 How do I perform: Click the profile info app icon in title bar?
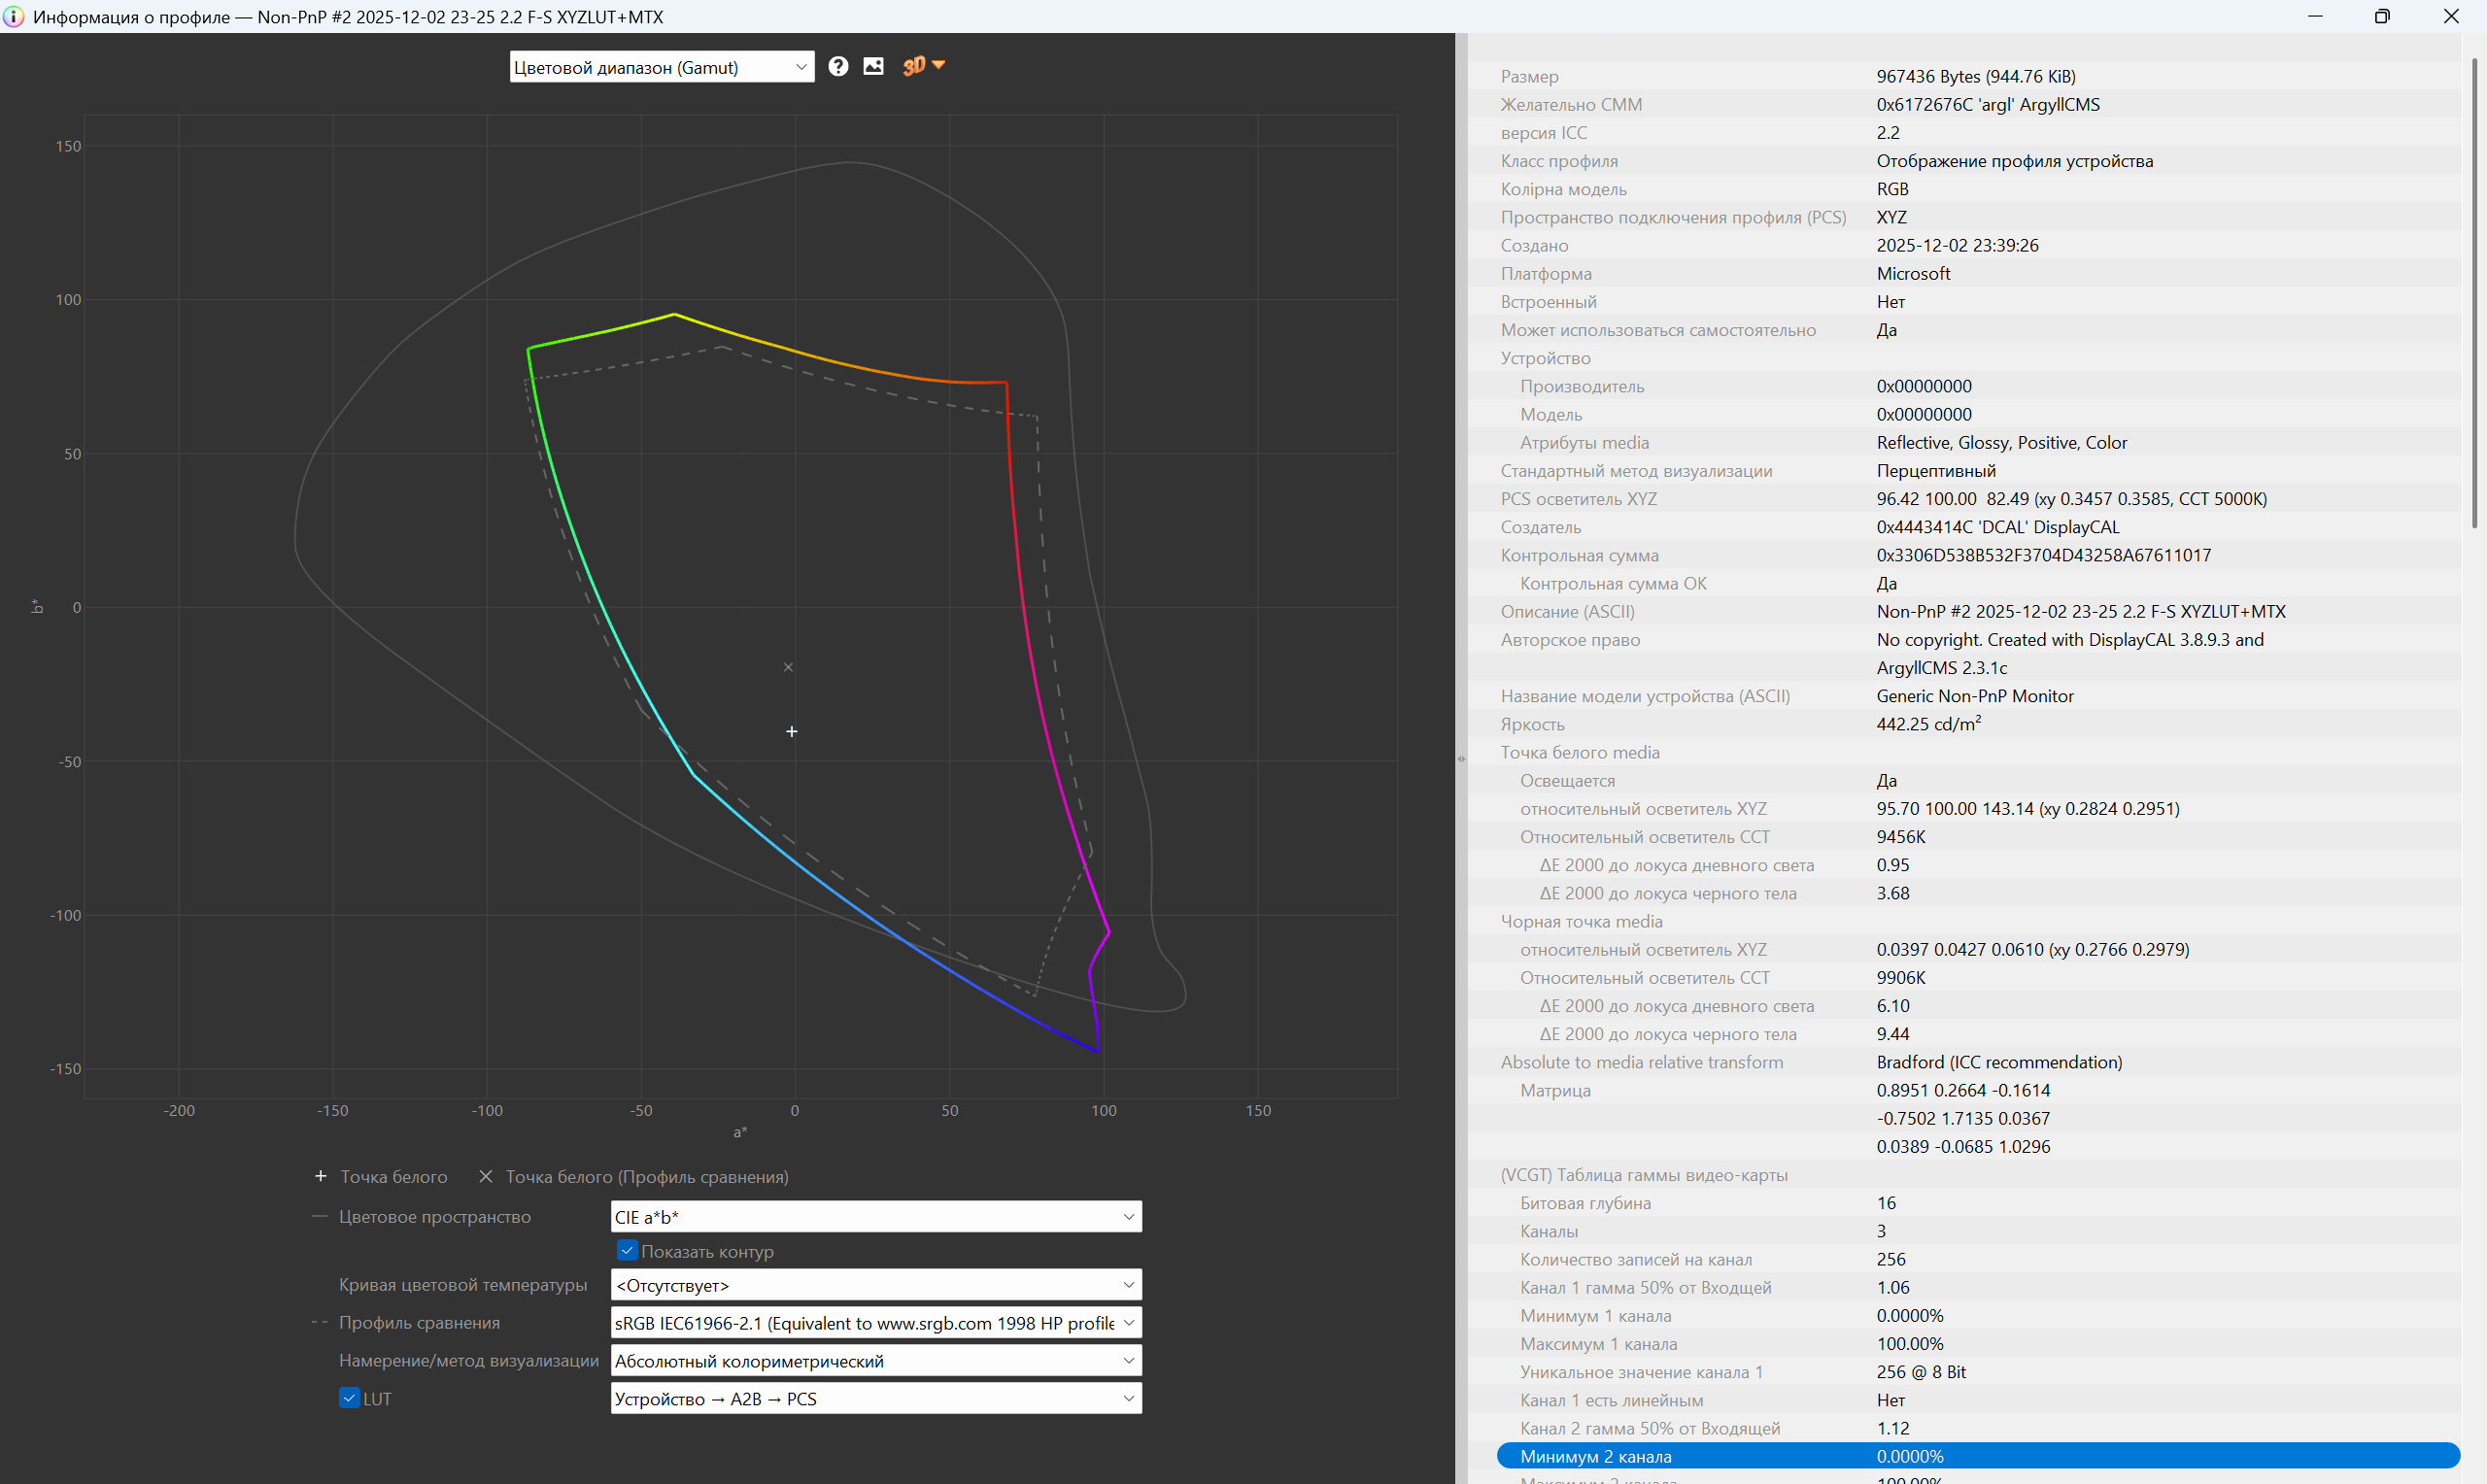tap(13, 16)
